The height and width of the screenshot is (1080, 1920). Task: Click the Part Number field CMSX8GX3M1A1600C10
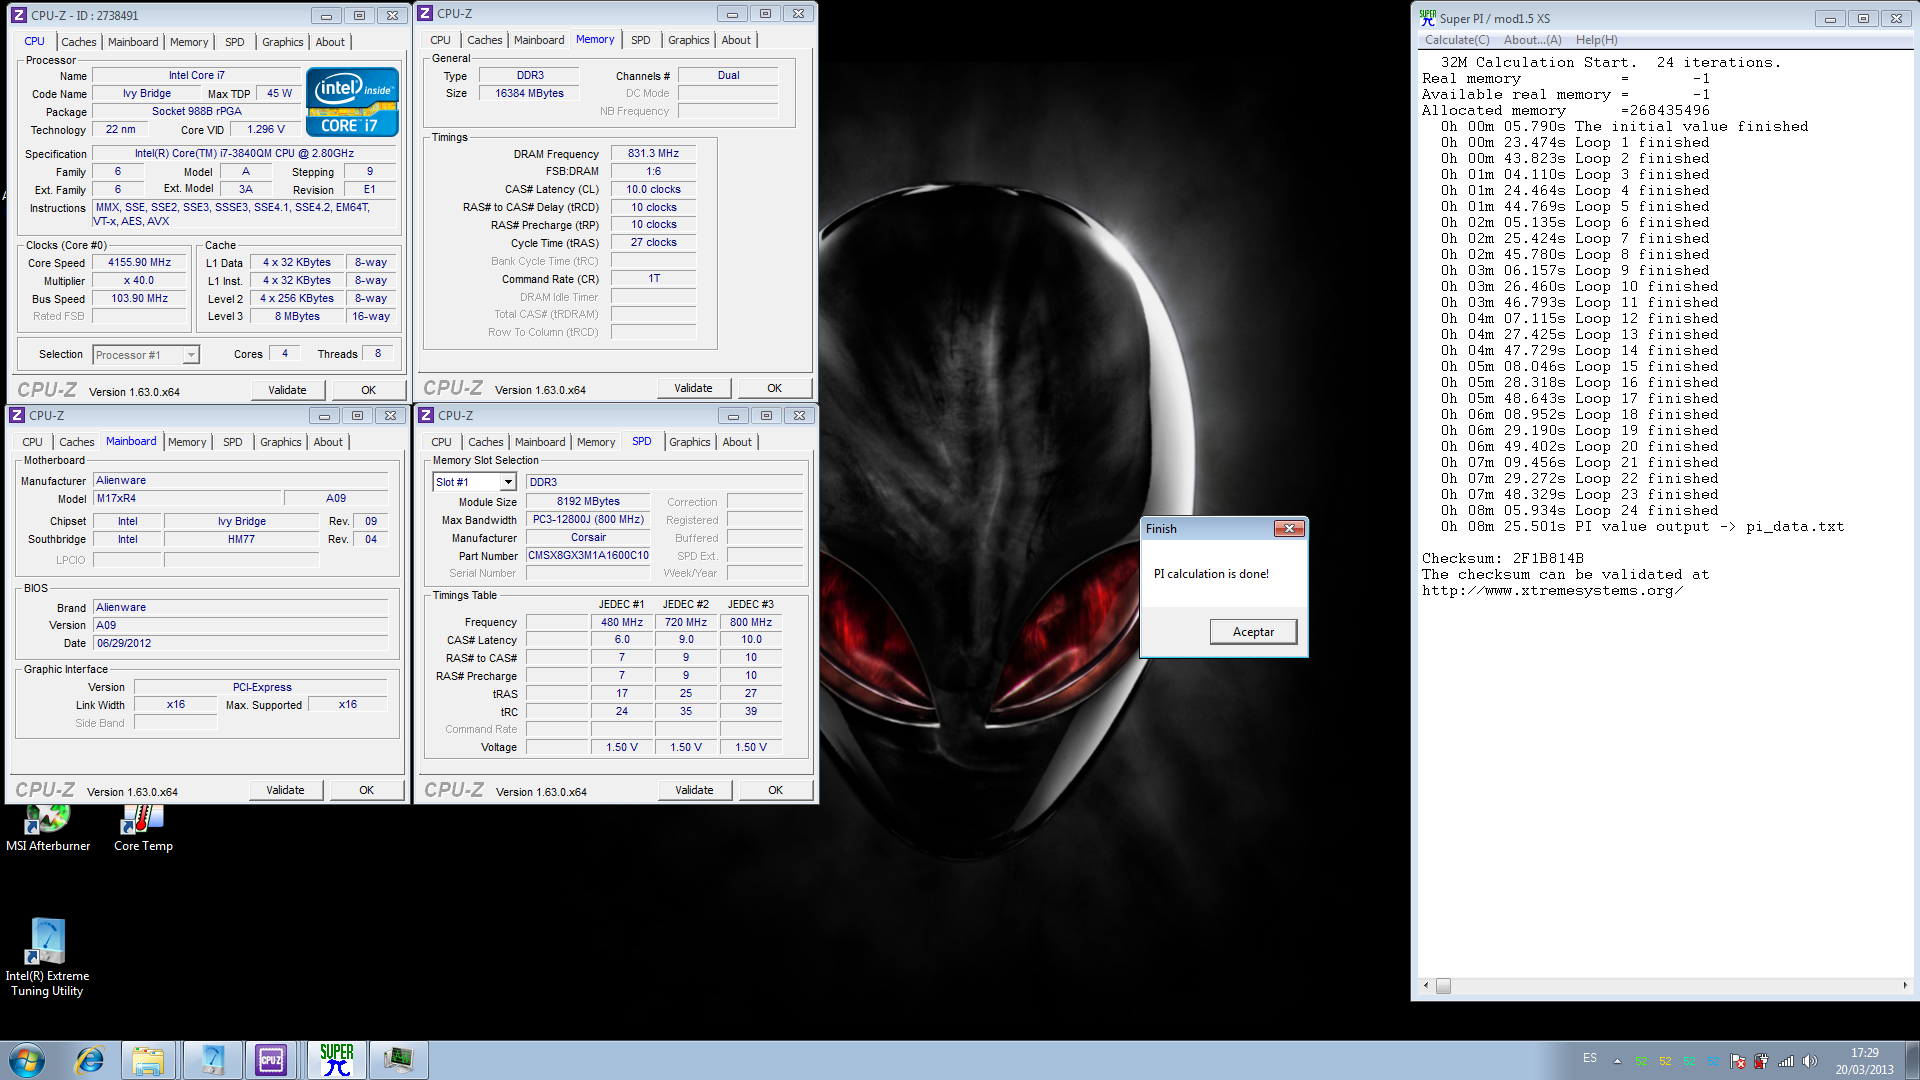pos(588,556)
